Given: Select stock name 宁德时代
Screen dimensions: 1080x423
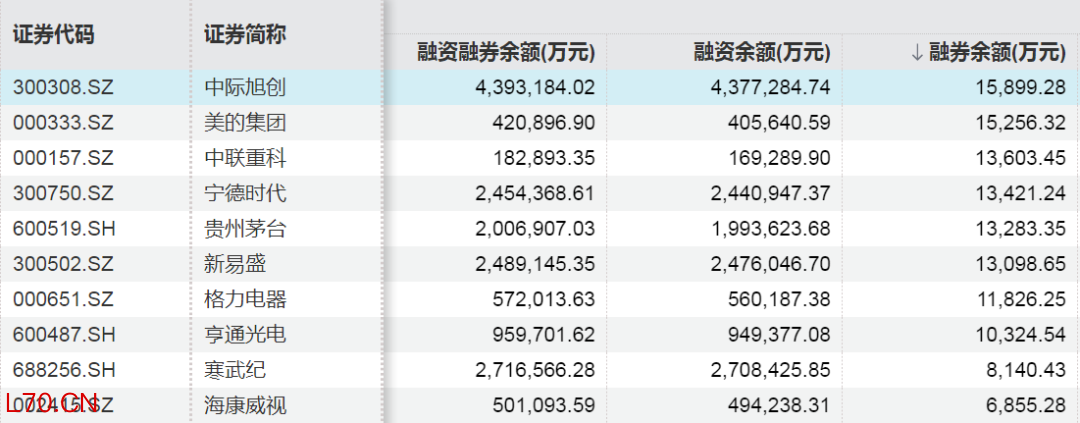Looking at the screenshot, I should tap(245, 194).
